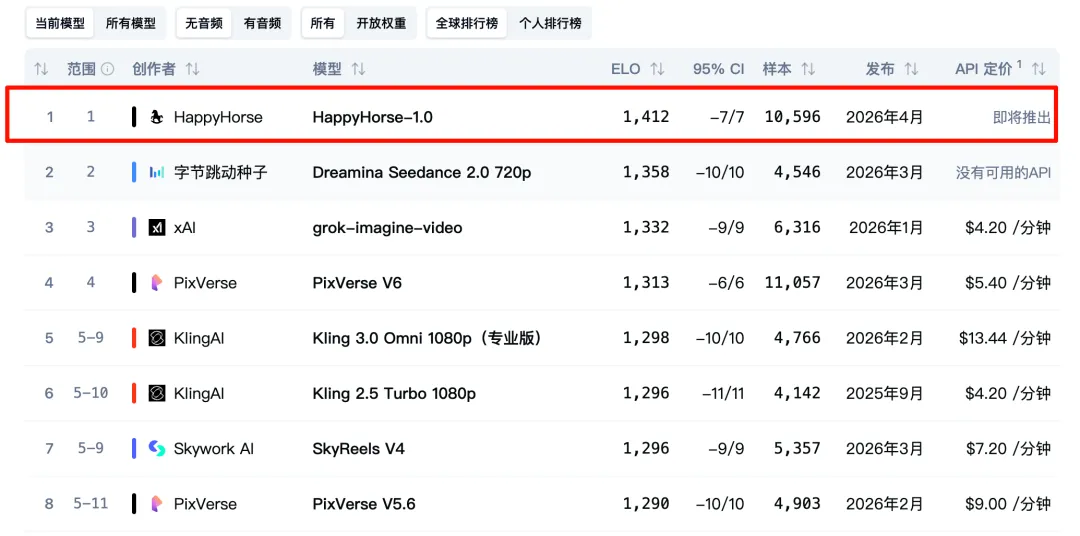This screenshot has width=1080, height=536.
Task: Click creator name xAI
Action: point(185,227)
